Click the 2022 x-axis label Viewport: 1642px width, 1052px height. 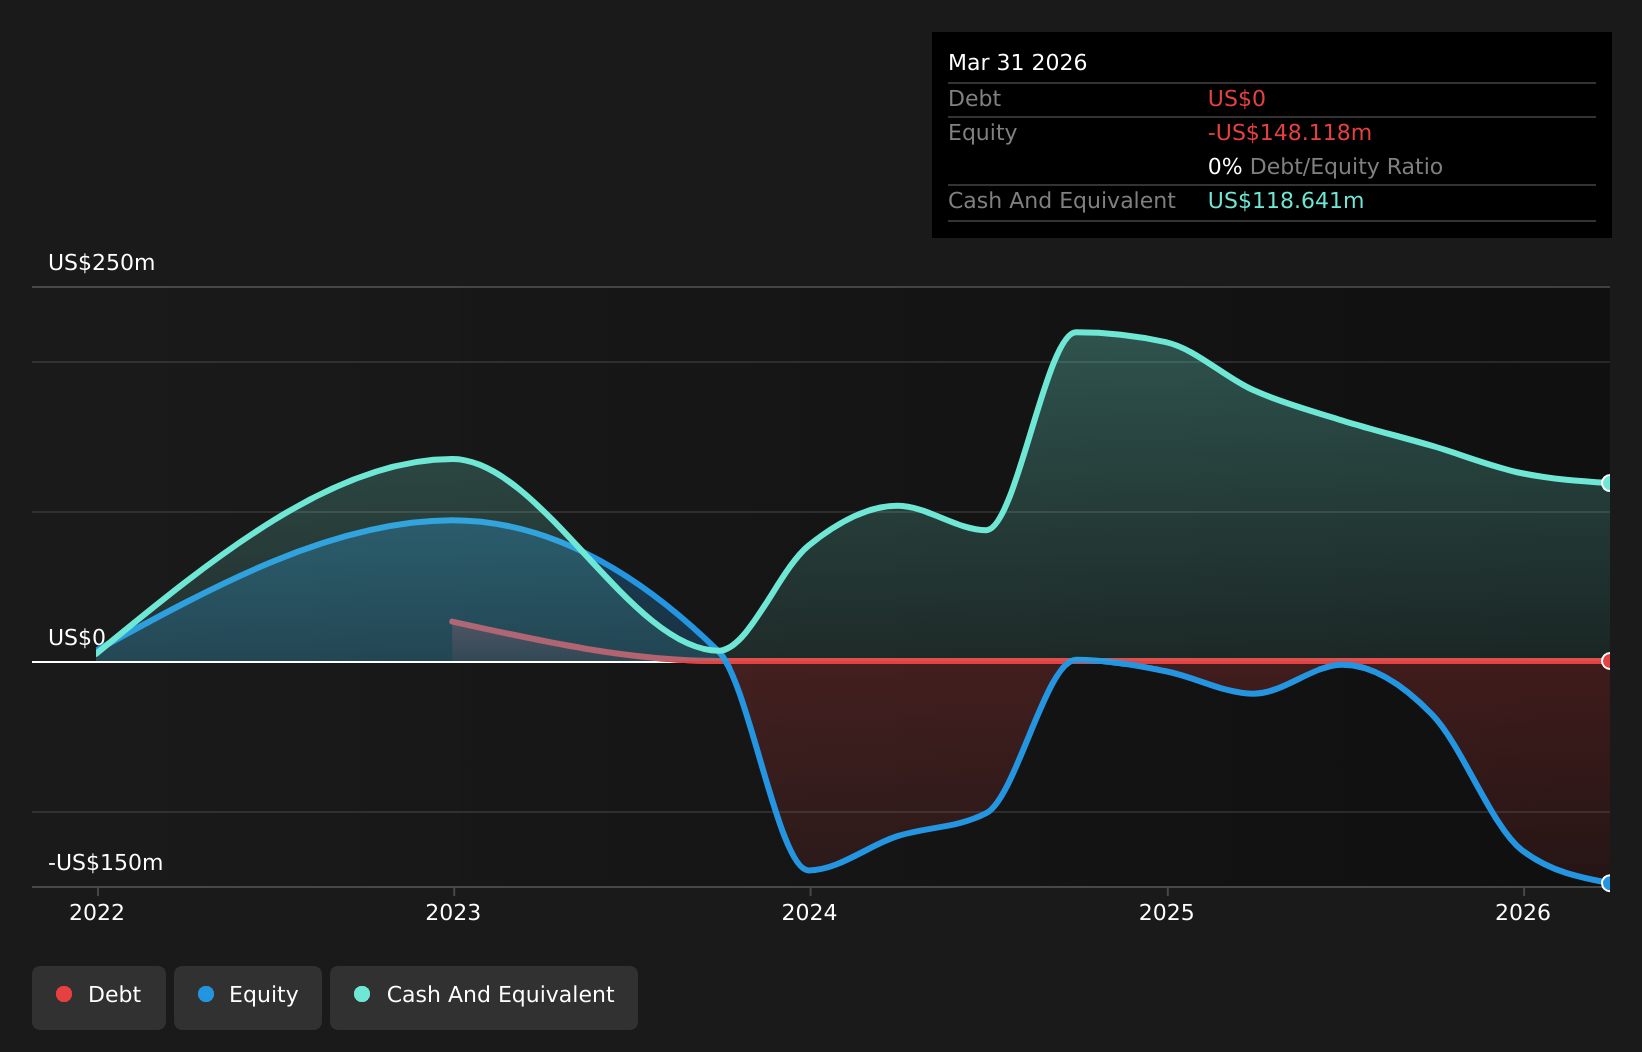coord(97,912)
